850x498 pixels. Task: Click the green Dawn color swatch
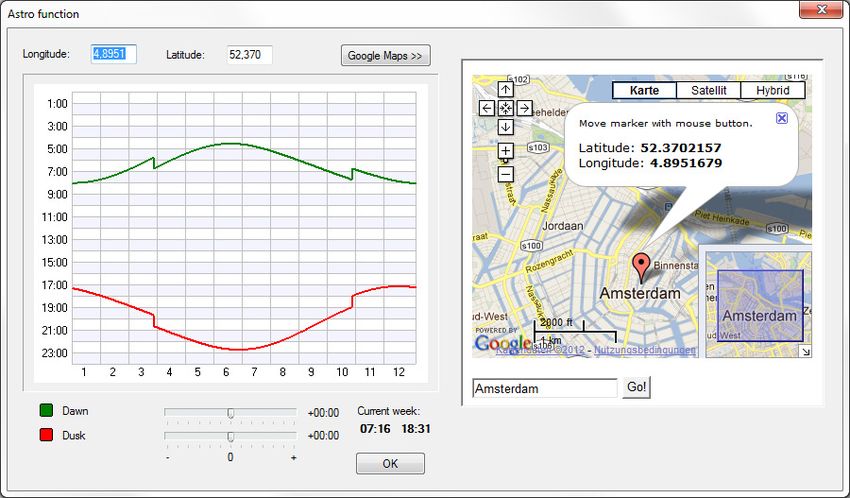47,410
